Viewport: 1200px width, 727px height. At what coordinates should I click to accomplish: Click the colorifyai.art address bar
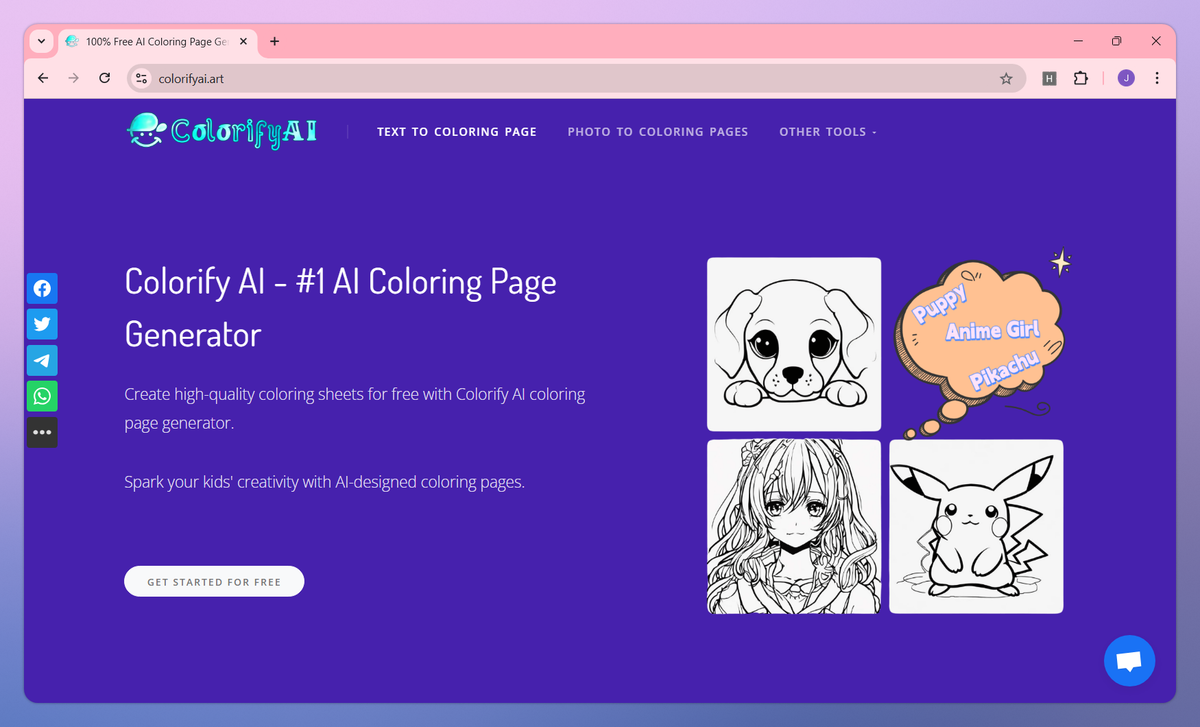[x=575, y=78]
